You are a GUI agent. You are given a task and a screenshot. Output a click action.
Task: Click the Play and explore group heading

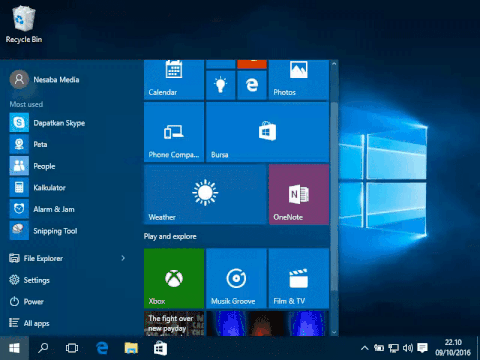170,236
